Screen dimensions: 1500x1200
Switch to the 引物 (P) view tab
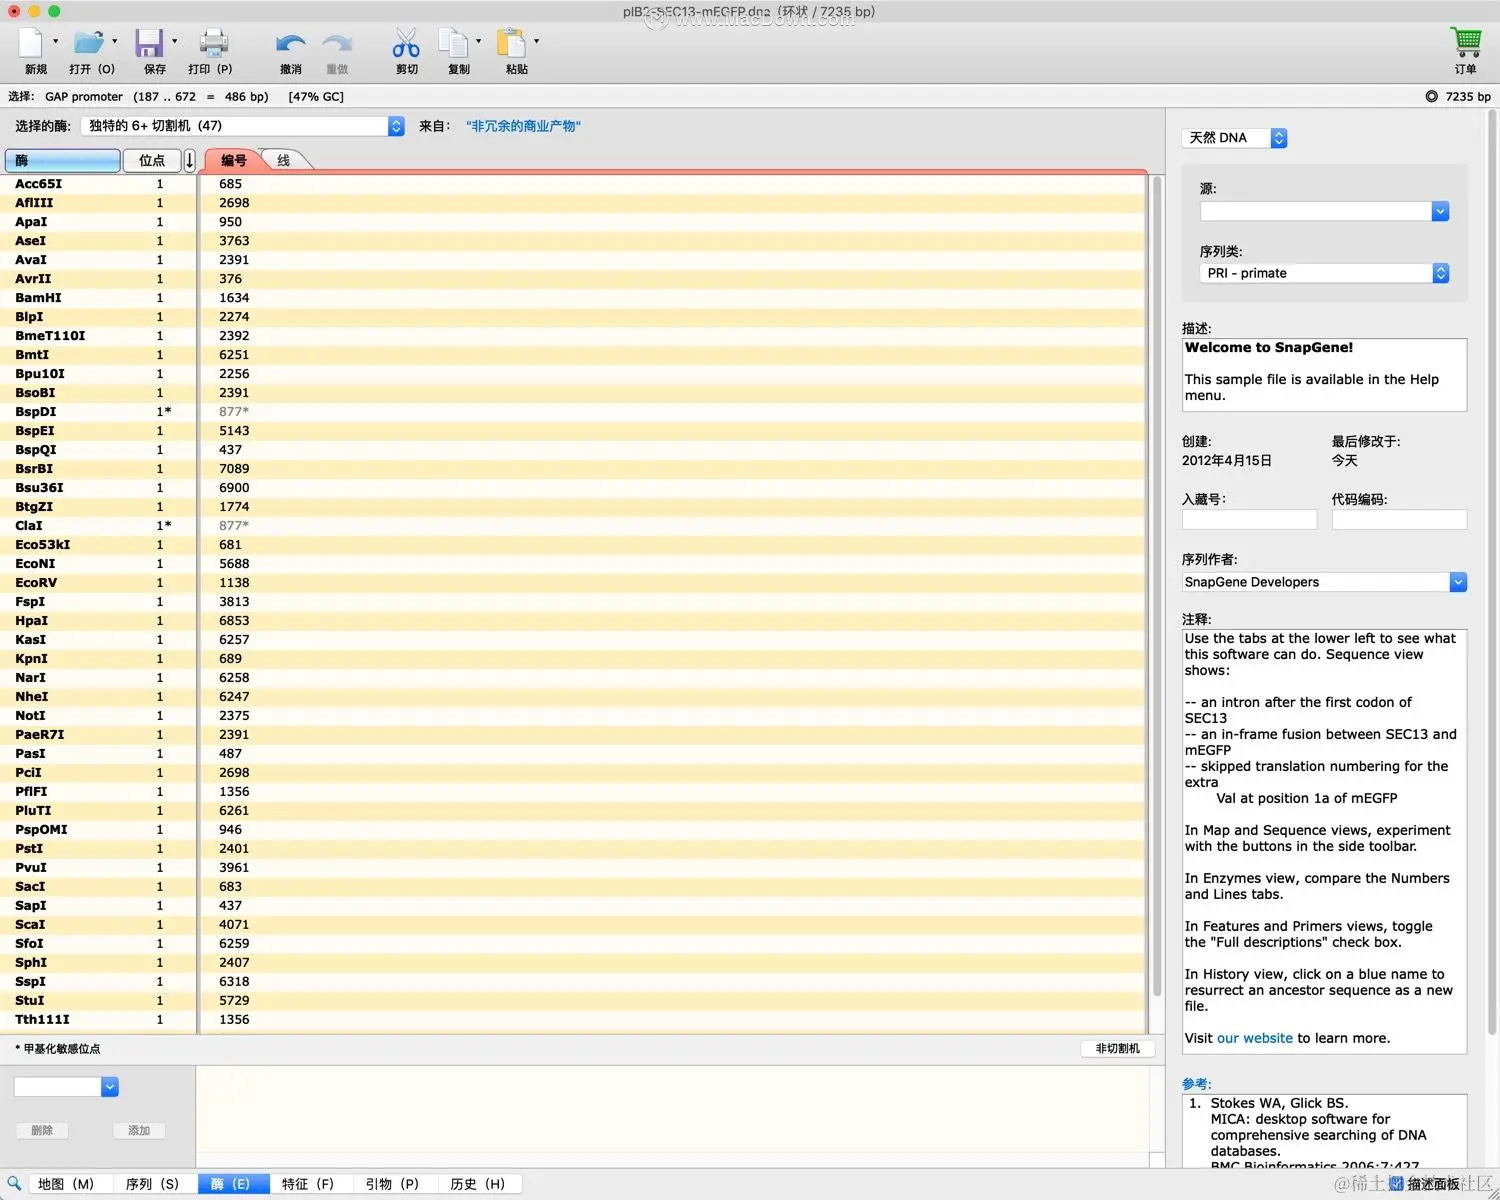pos(392,1184)
